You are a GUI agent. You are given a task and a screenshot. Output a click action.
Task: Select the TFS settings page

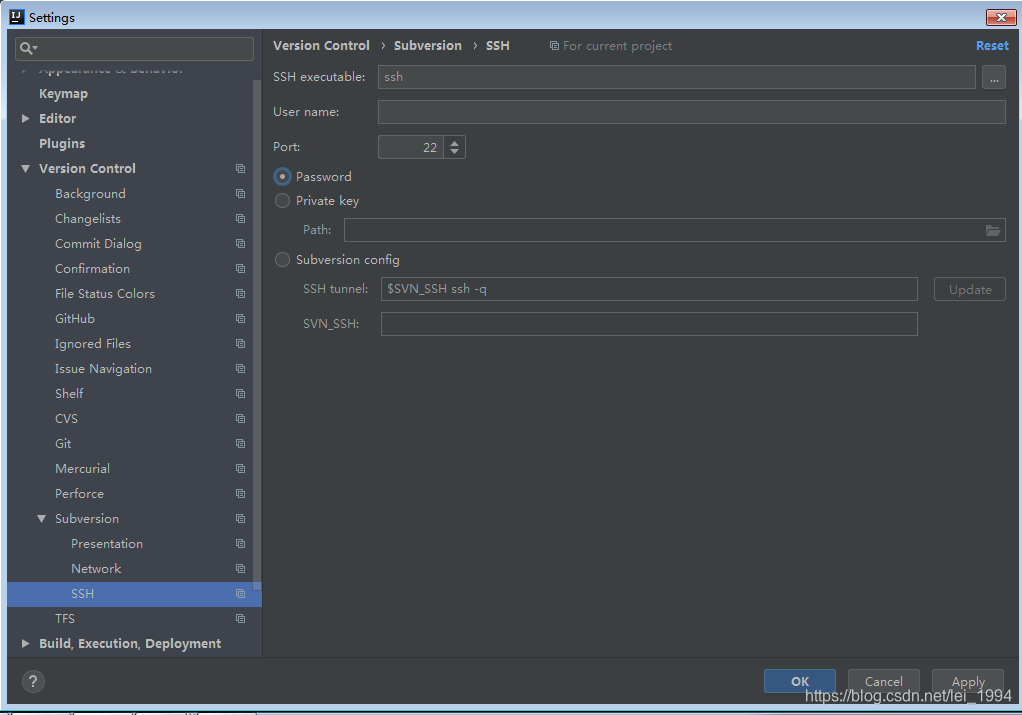[x=65, y=618]
